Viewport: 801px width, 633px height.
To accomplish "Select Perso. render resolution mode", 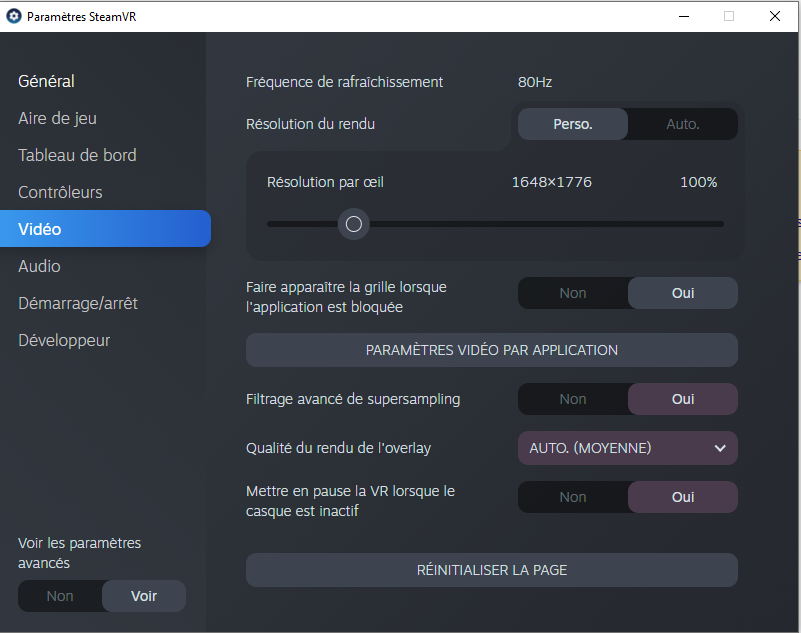I will (573, 124).
